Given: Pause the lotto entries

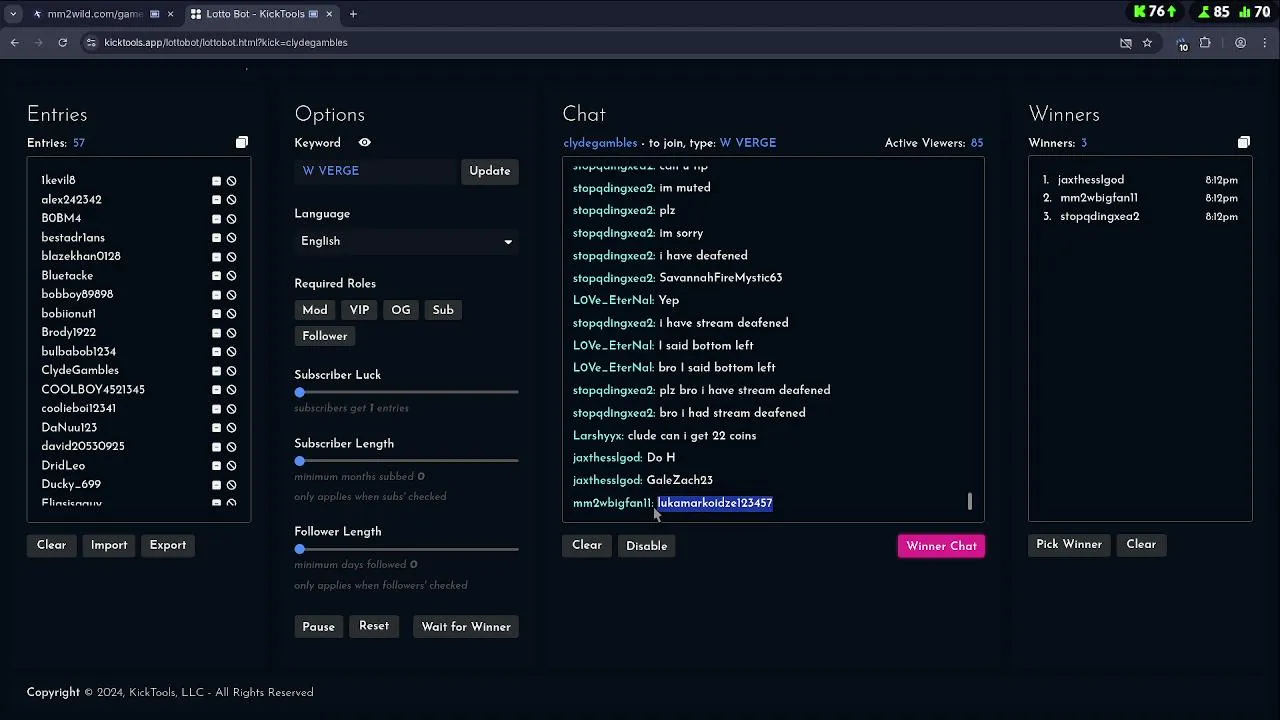Looking at the screenshot, I should (319, 627).
